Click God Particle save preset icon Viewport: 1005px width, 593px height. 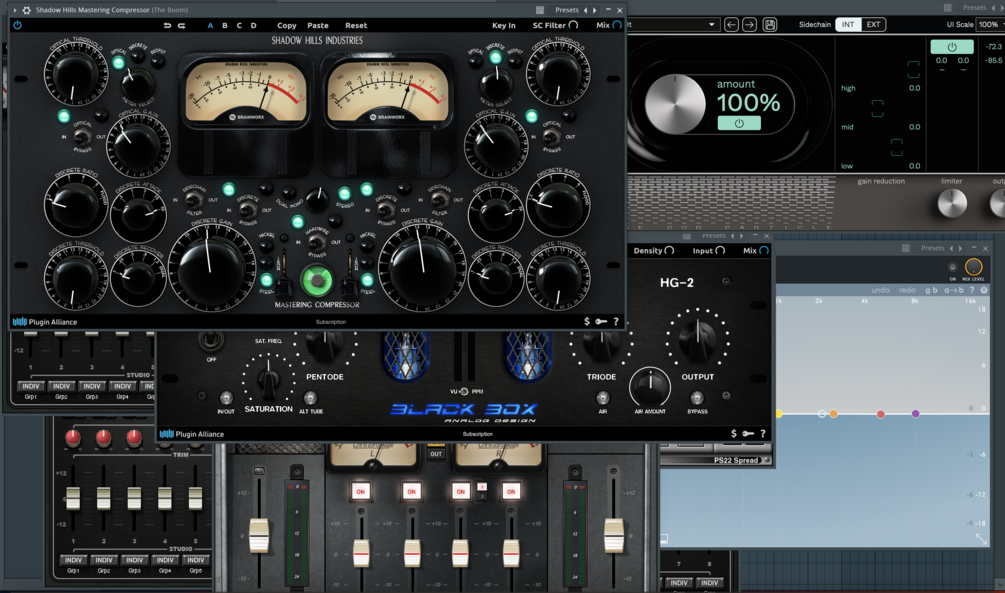[770, 24]
